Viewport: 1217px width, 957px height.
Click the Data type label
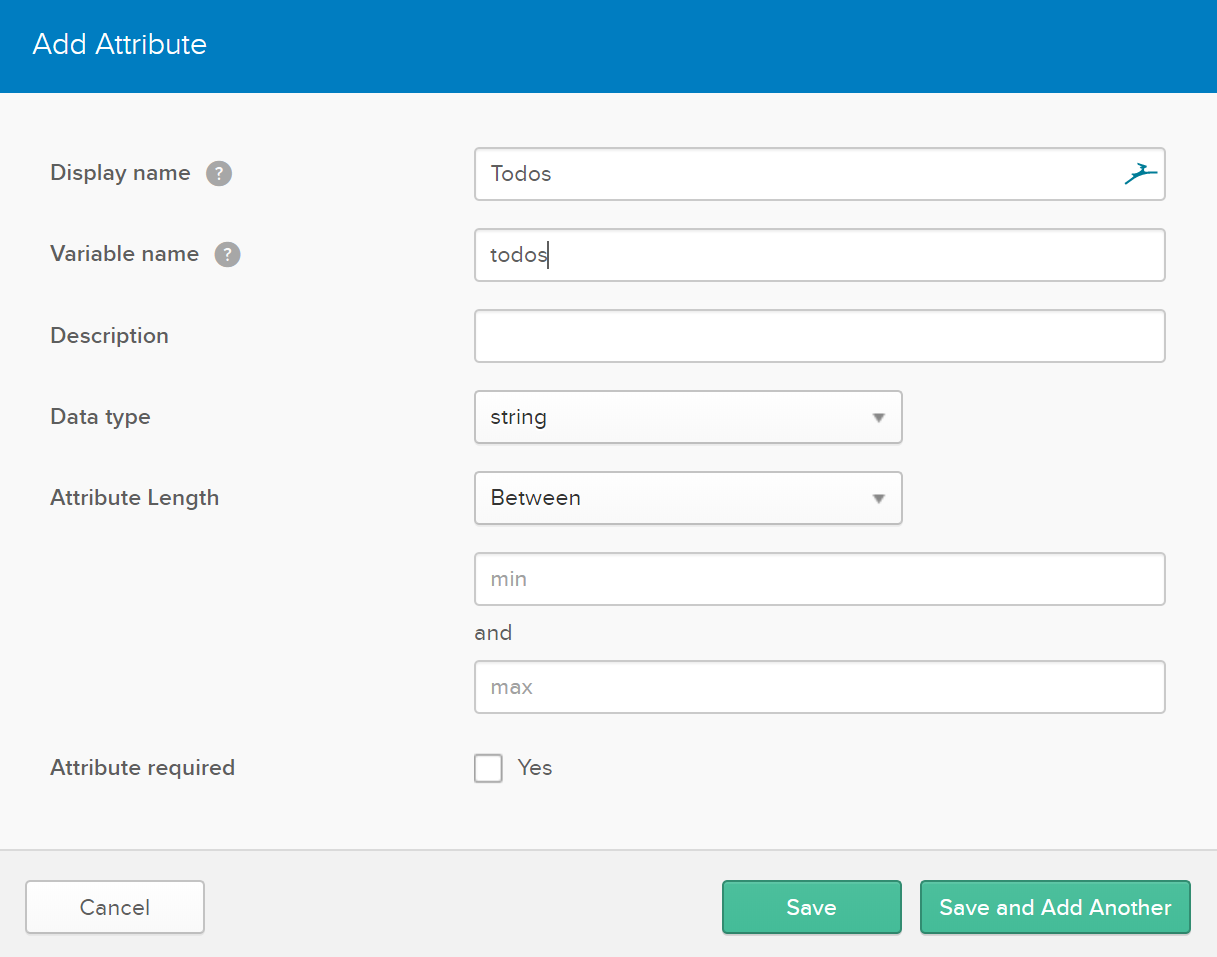coord(100,417)
